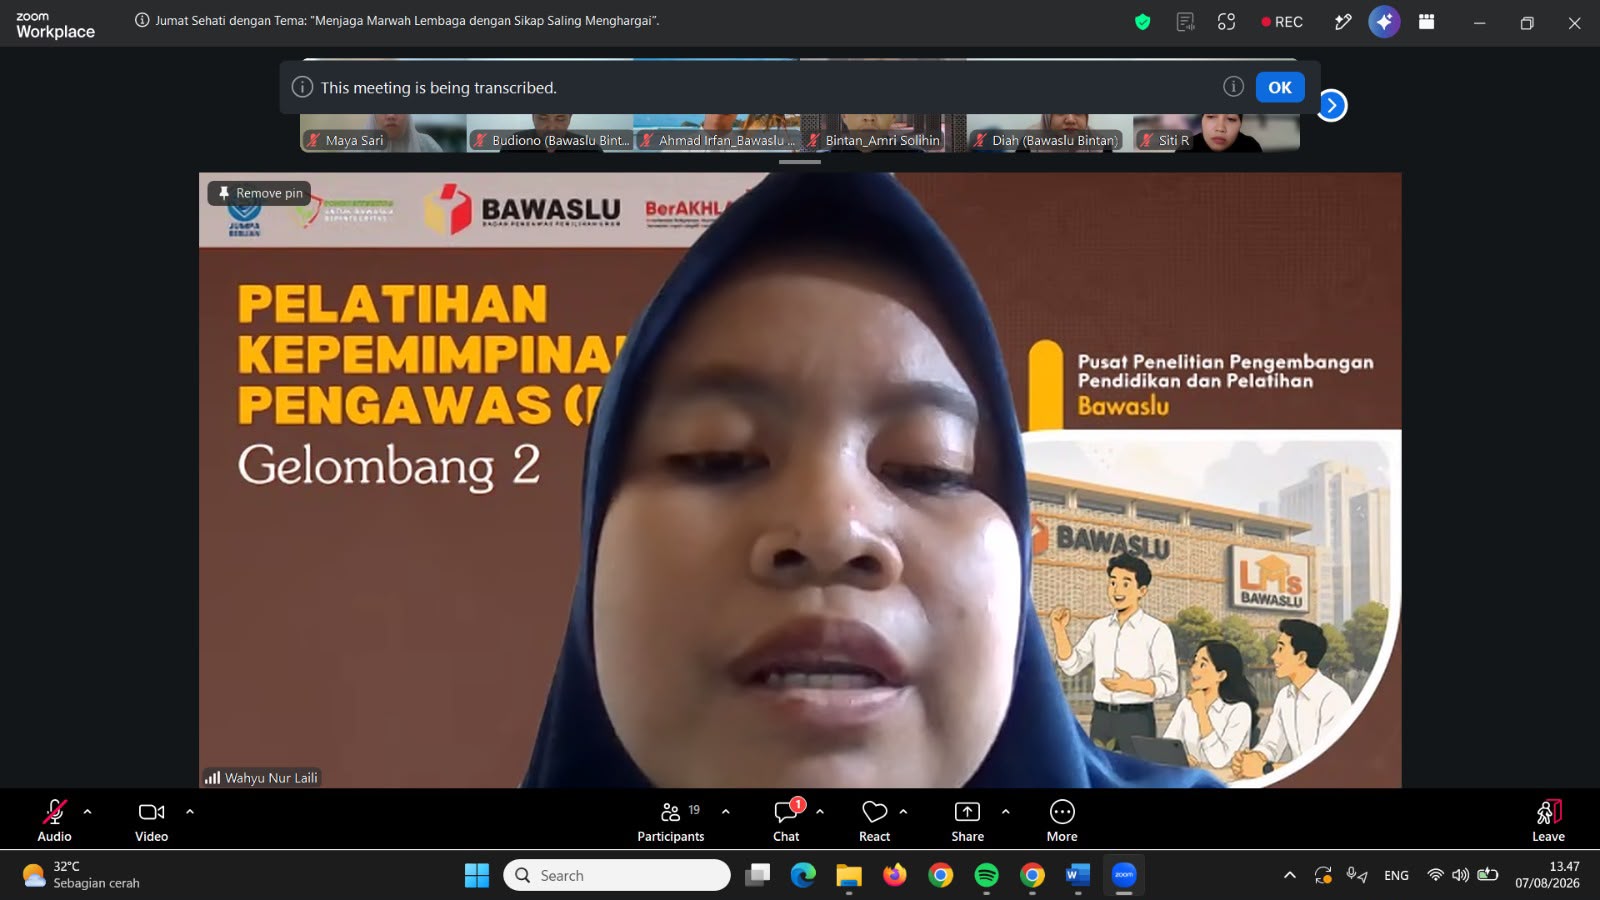Open Firefox from taskbar
Viewport: 1600px width, 900px height.
point(894,875)
